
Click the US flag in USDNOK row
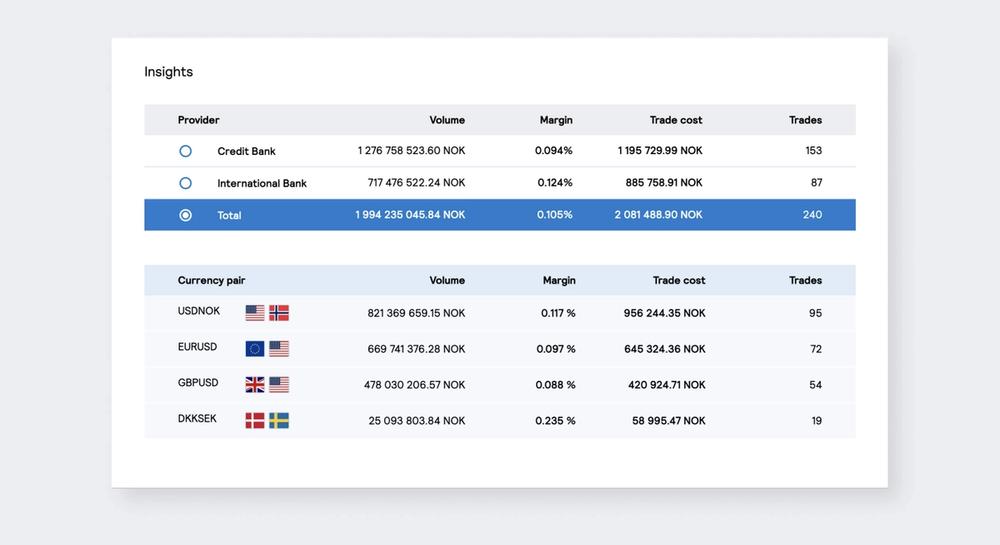[254, 313]
